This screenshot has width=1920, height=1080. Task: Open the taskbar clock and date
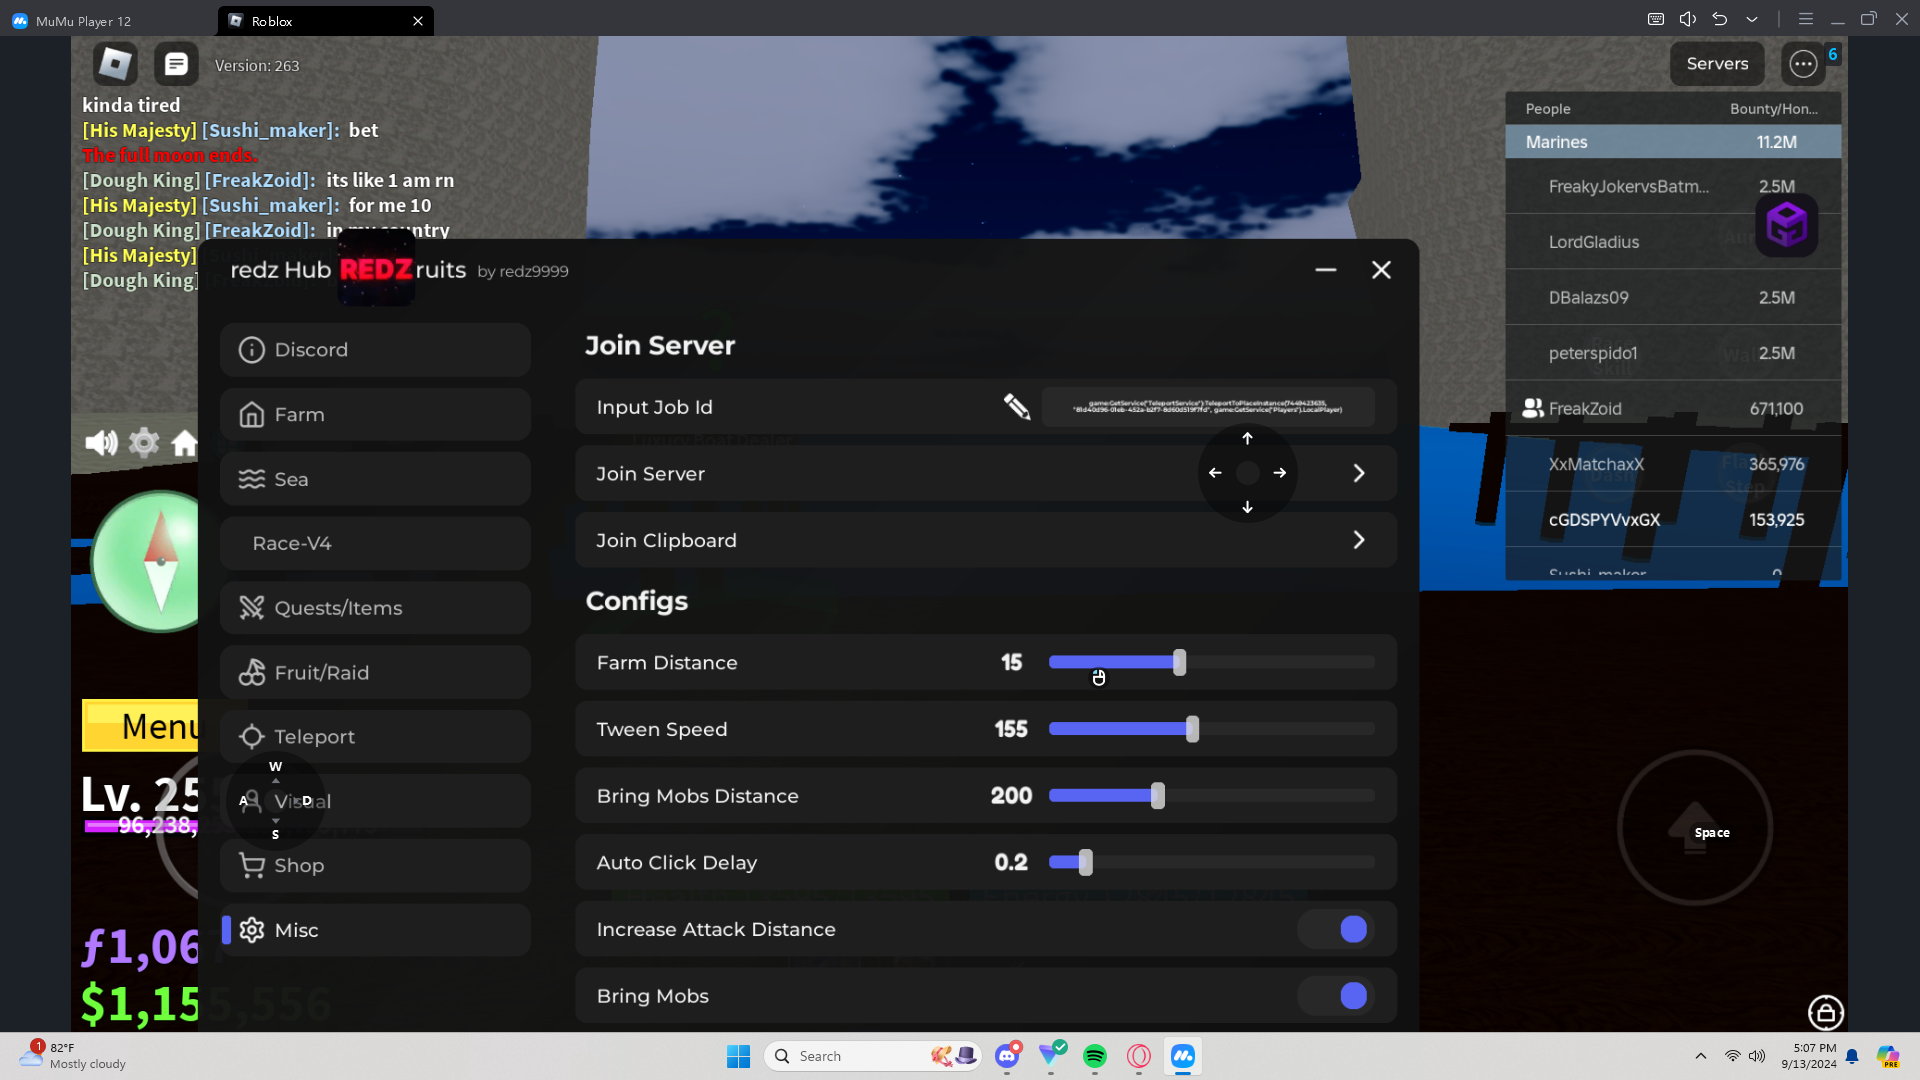click(1808, 1056)
